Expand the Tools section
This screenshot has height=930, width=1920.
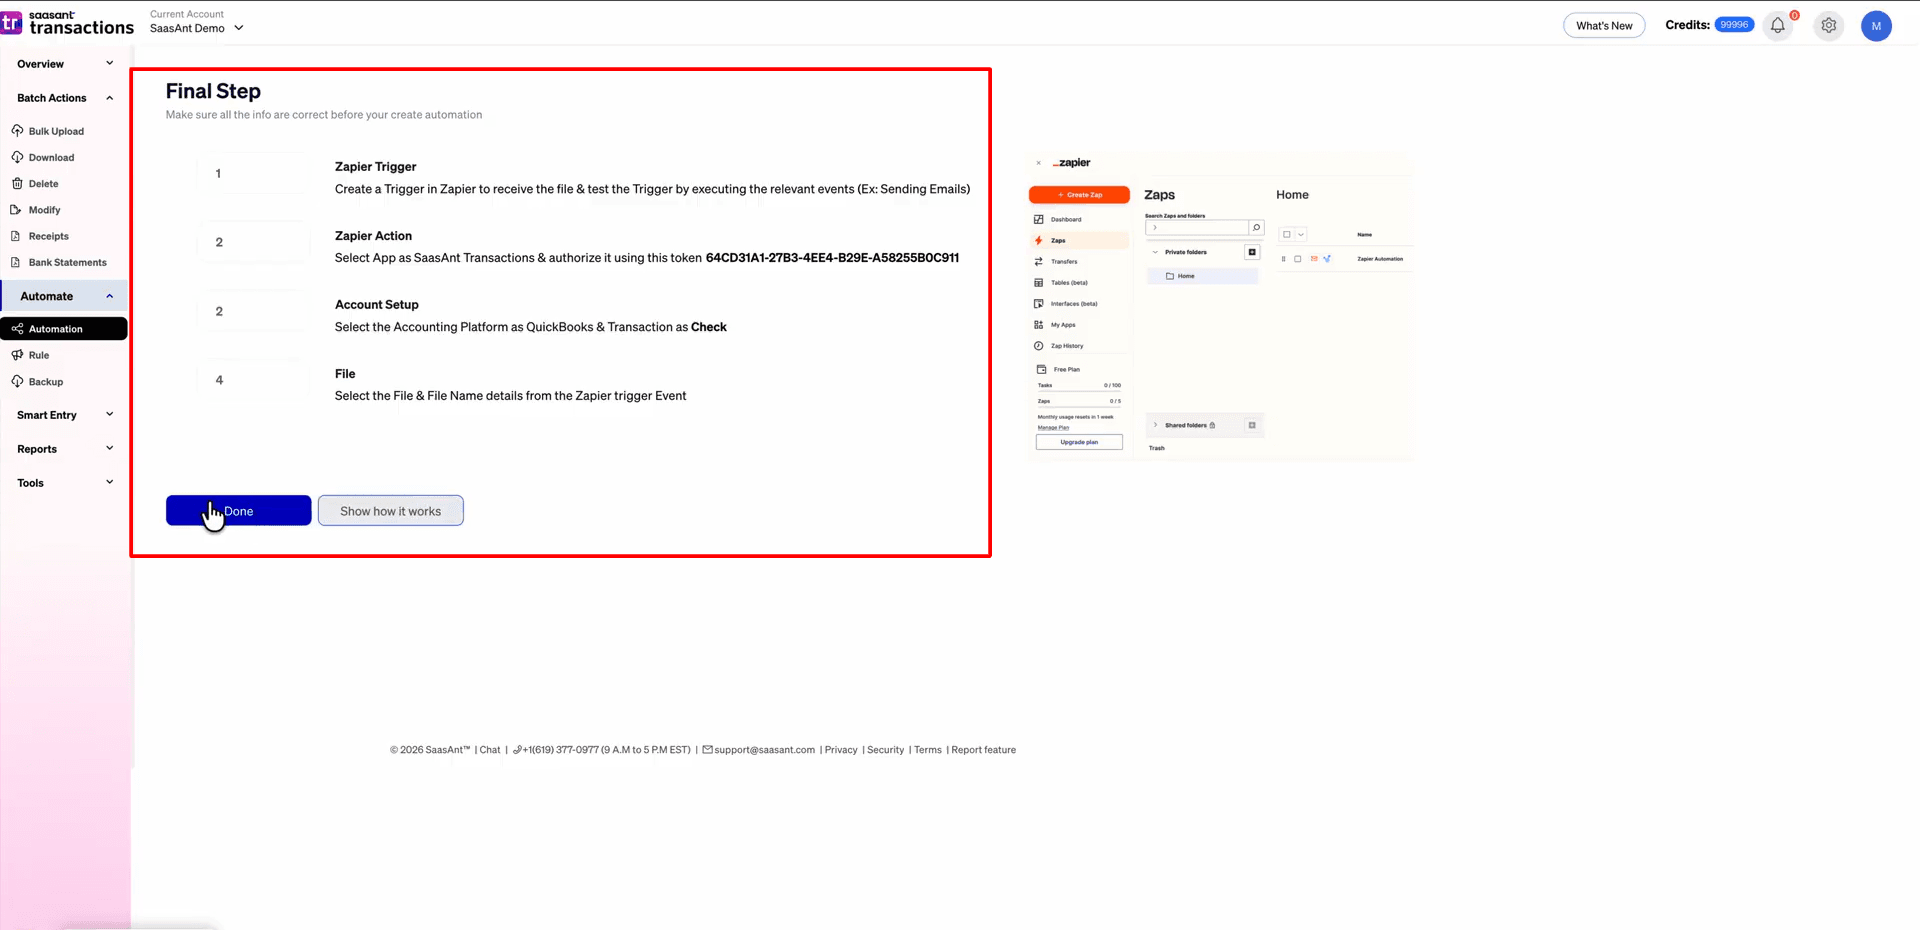tap(65, 483)
